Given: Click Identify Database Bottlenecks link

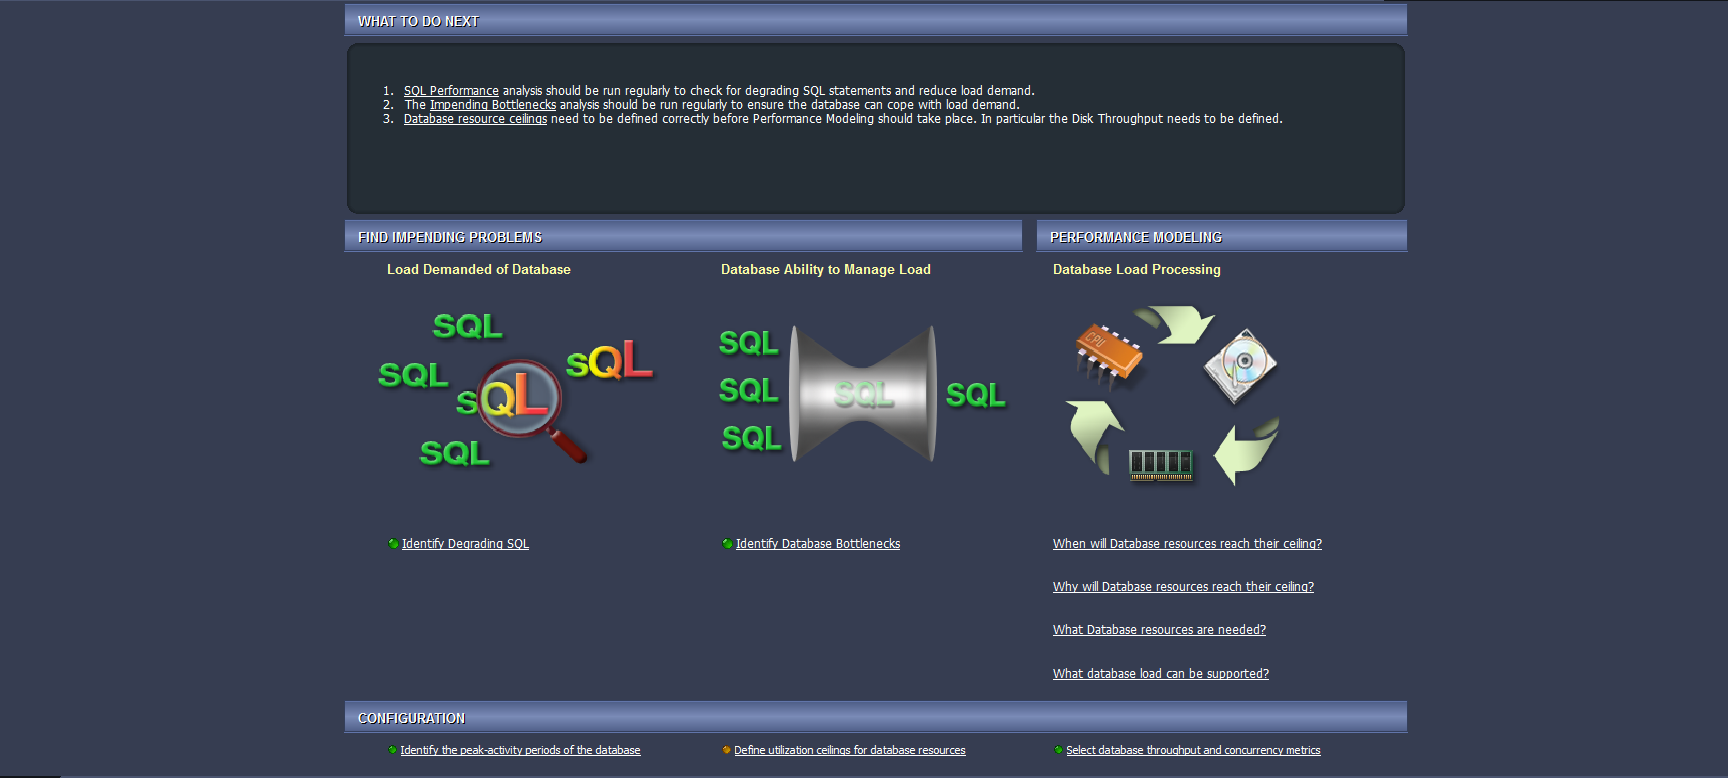Looking at the screenshot, I should [x=818, y=544].
